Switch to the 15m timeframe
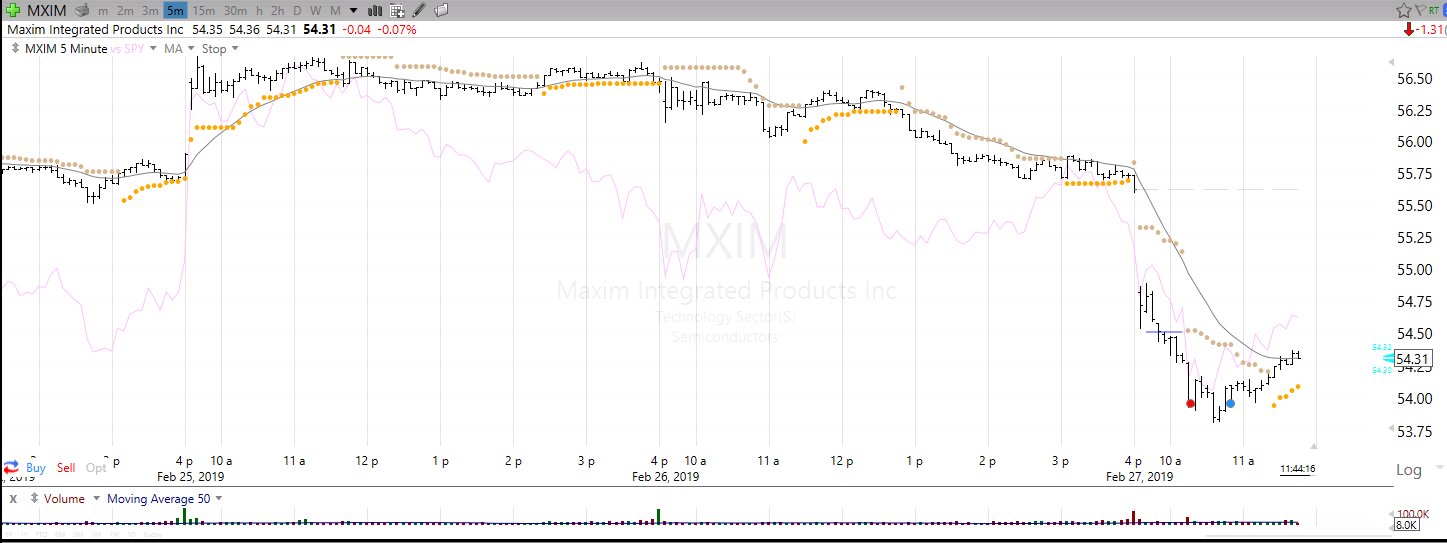Screen dimensions: 1447x543 point(203,11)
